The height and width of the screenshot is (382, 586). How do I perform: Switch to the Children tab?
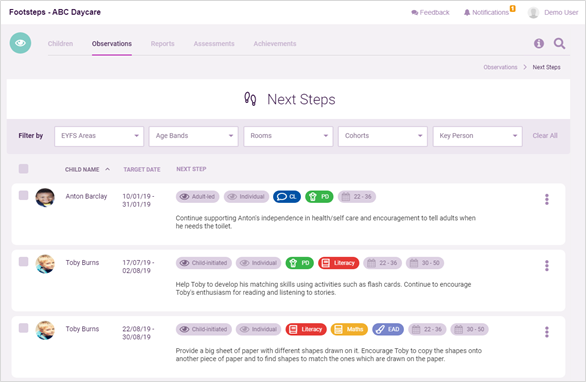click(x=60, y=44)
